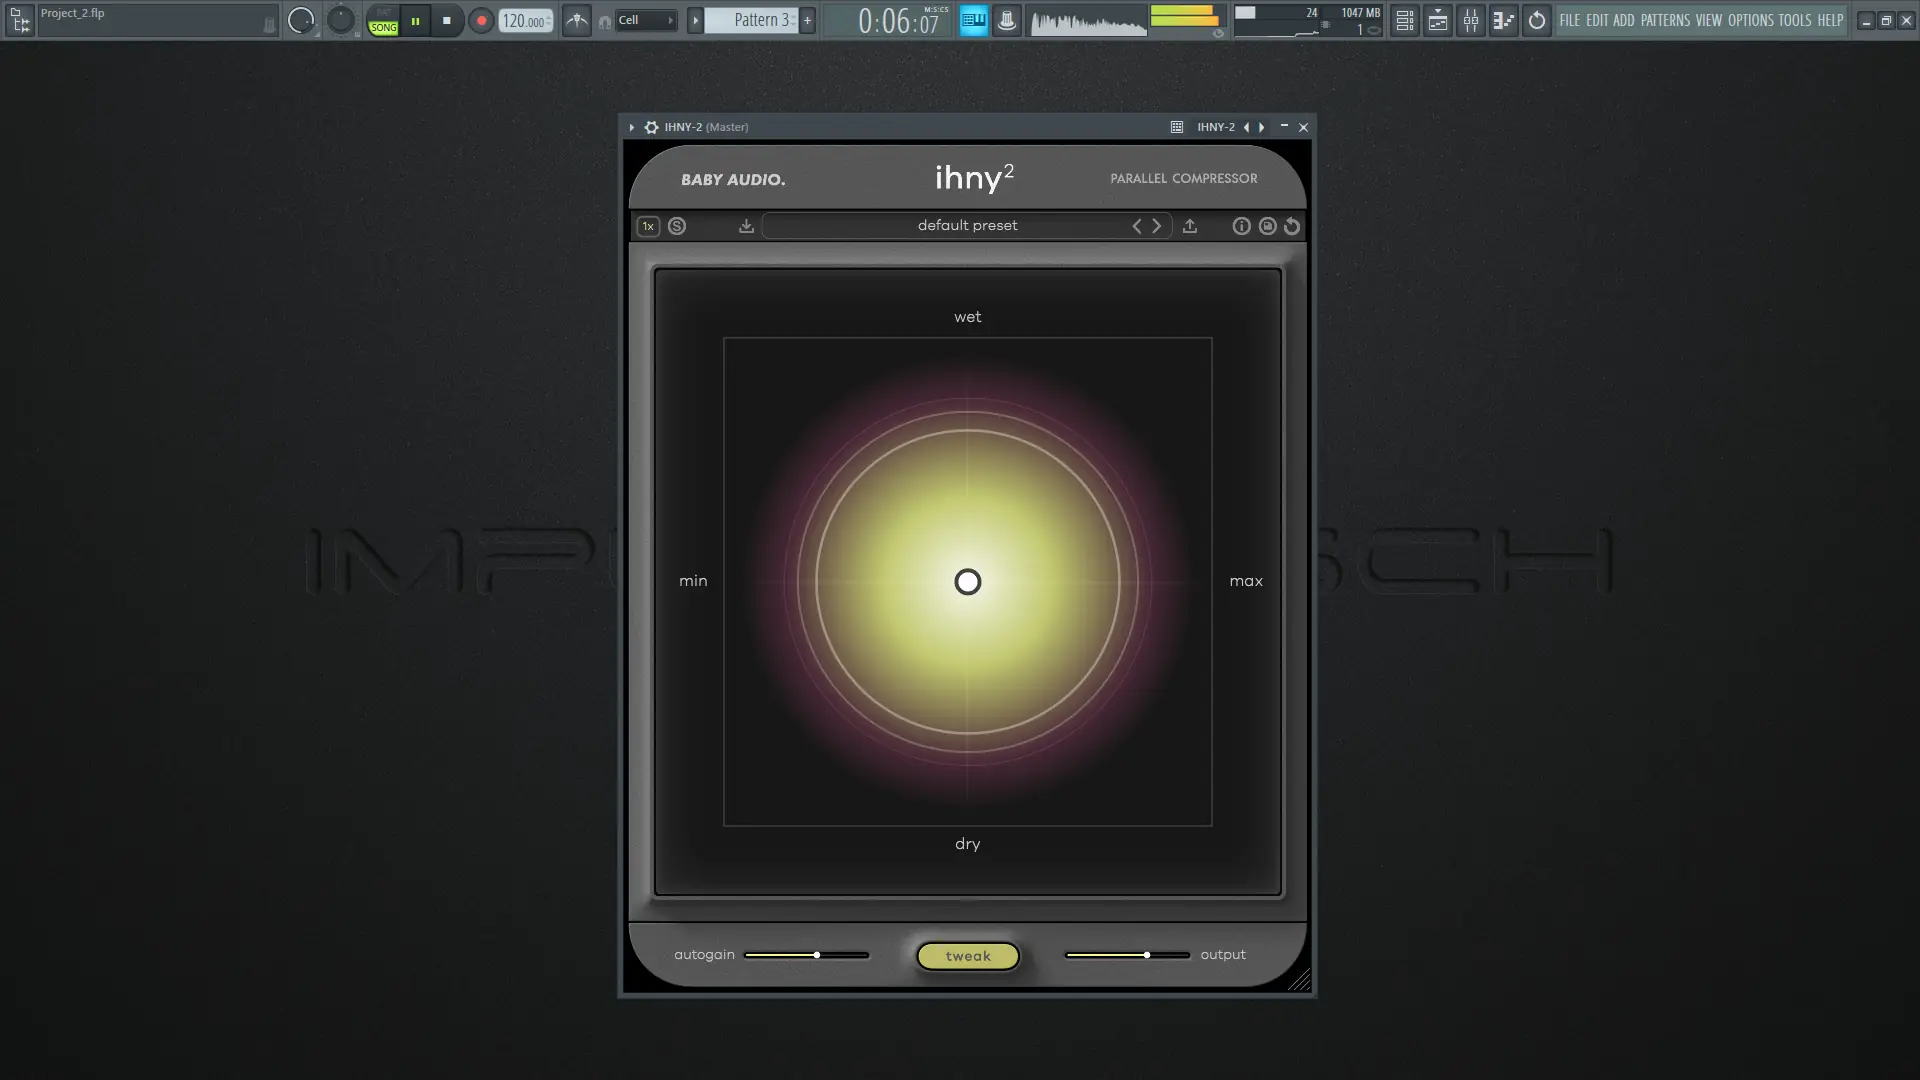Open the Cell snap dropdown
Image resolution: width=1920 pixels, height=1080 pixels.
point(645,20)
